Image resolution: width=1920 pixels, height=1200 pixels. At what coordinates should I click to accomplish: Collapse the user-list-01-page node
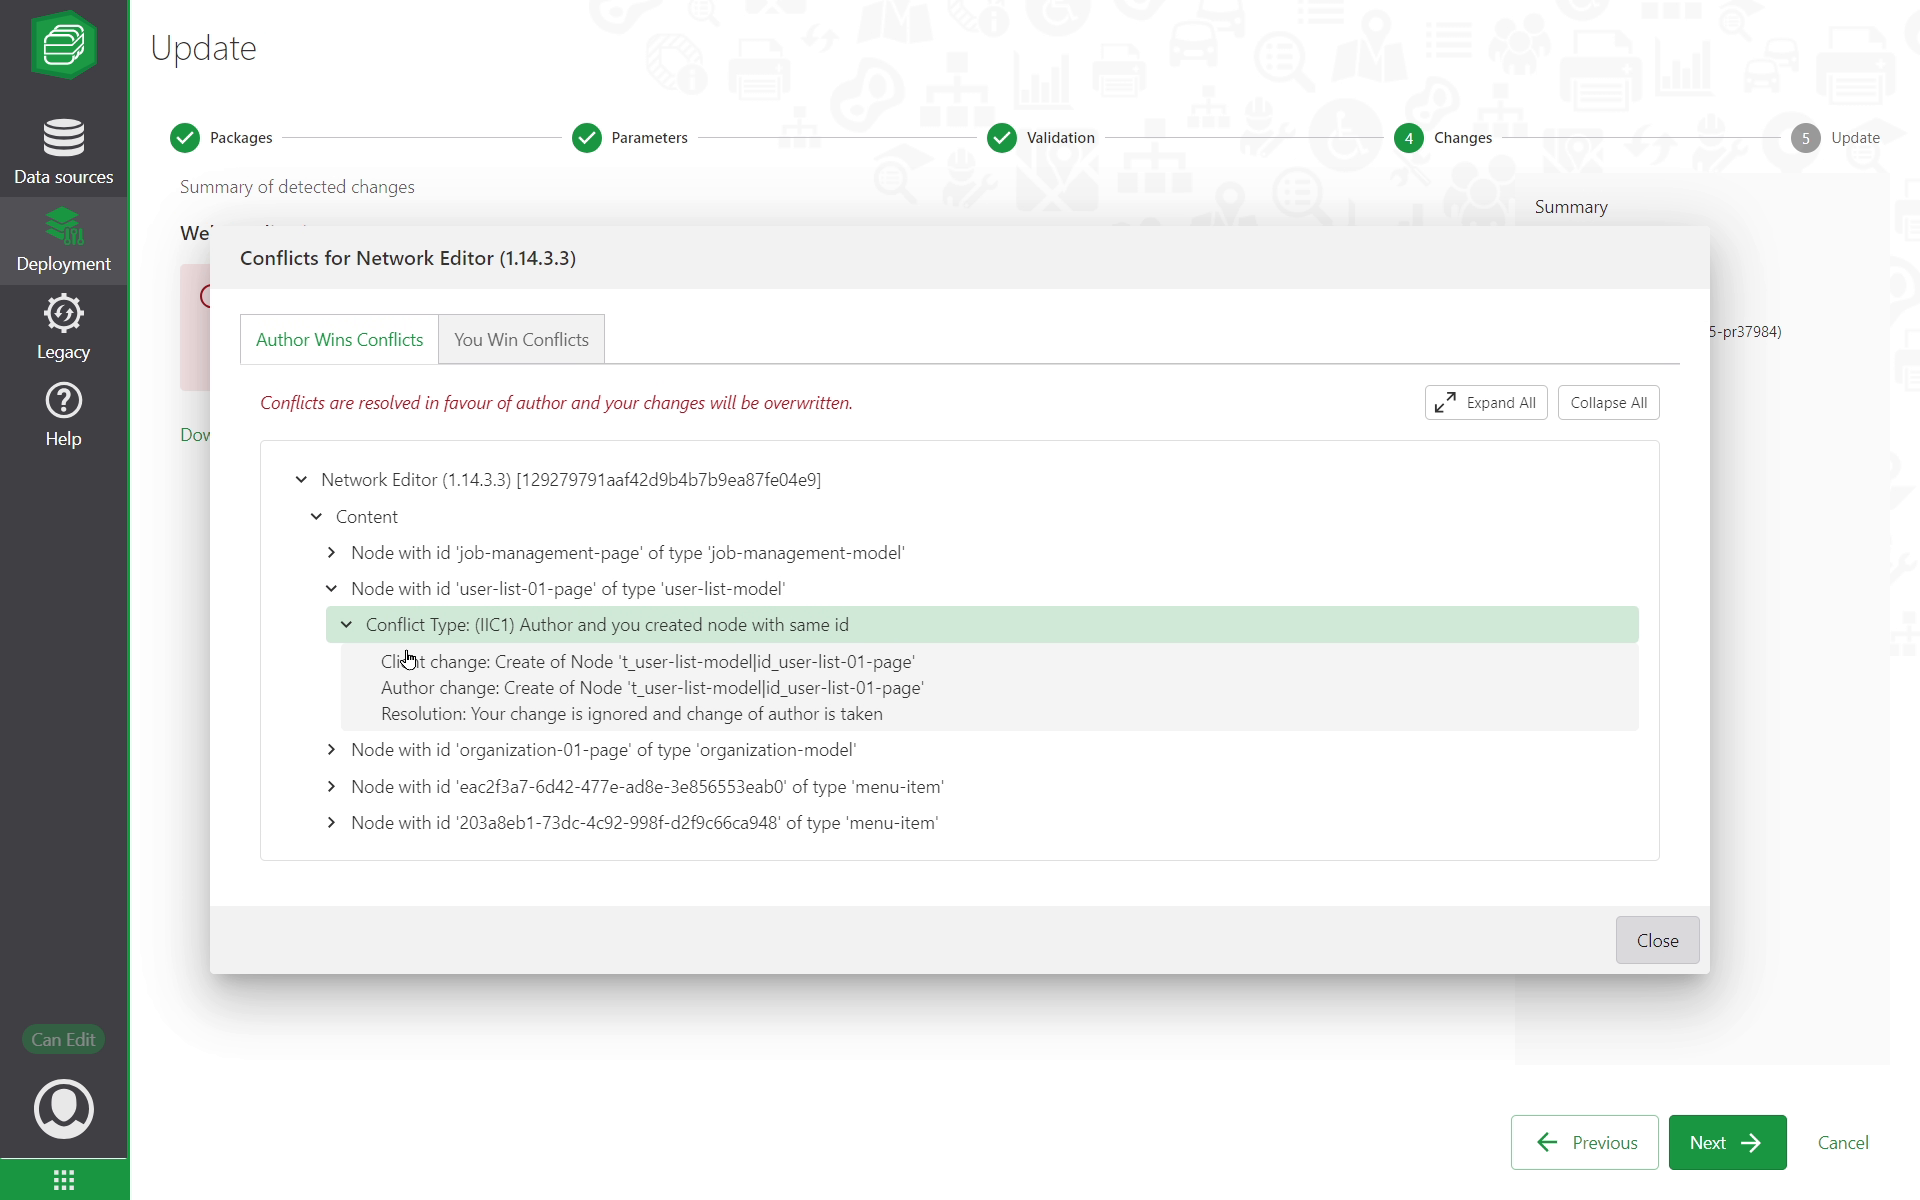[331, 589]
